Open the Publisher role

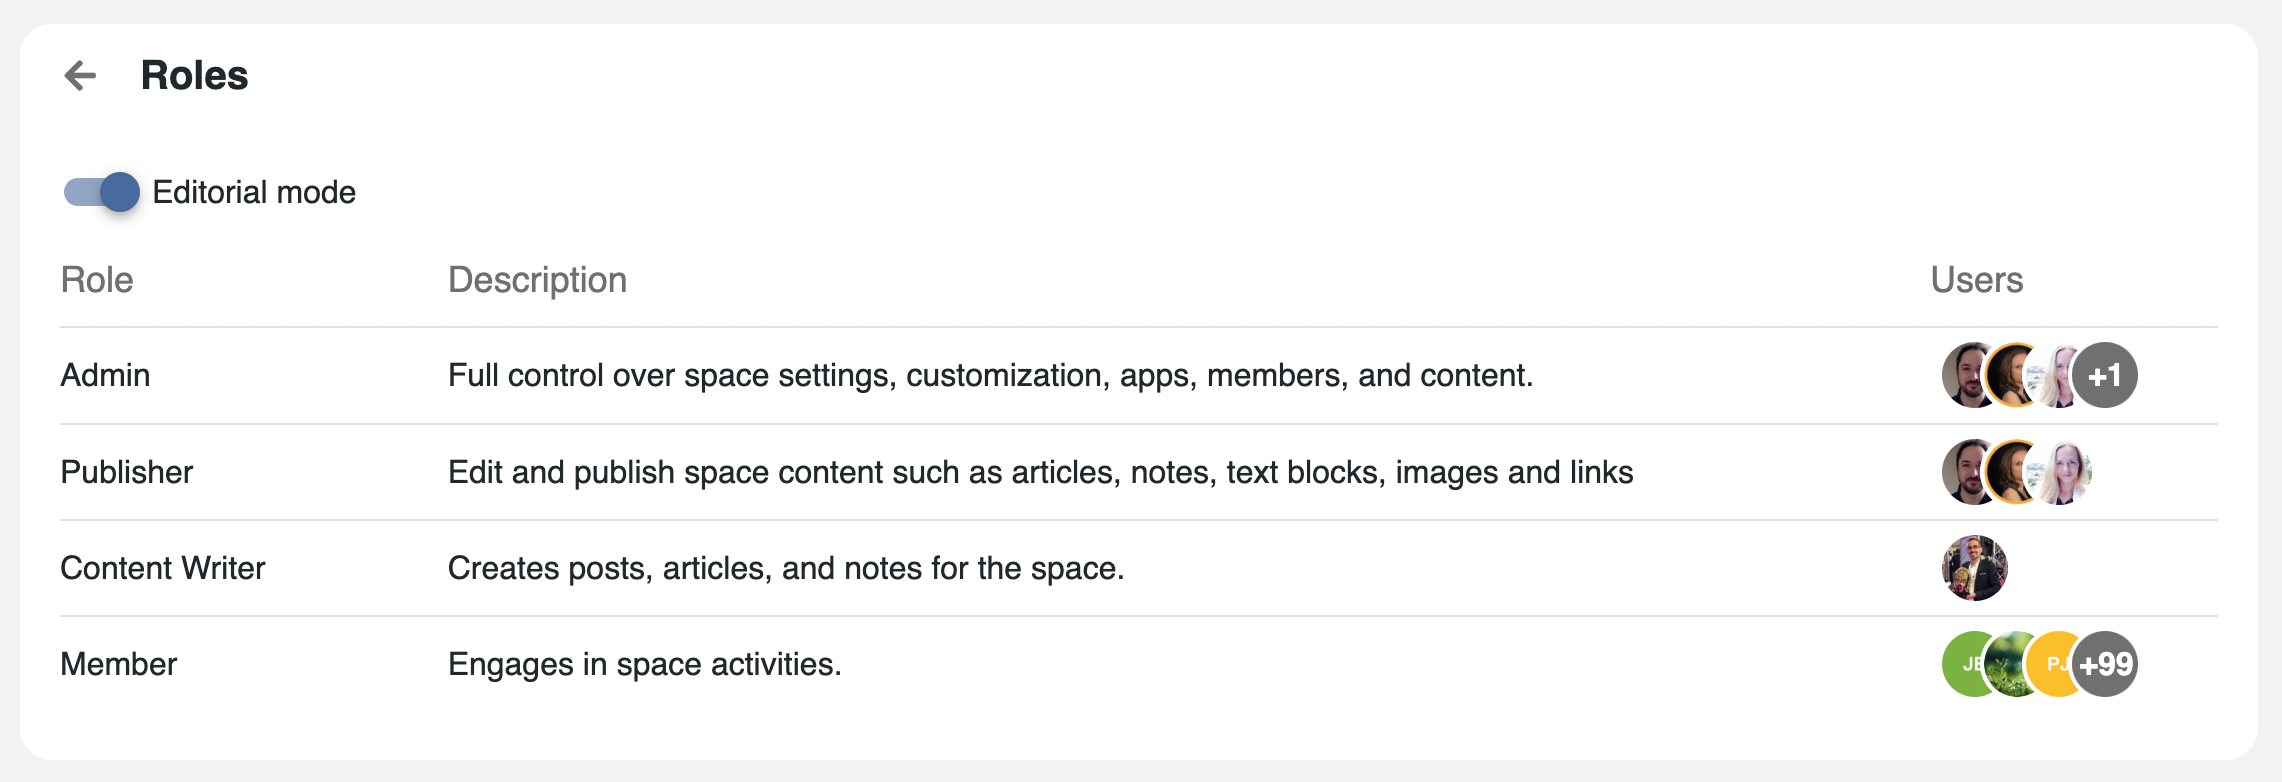click(x=126, y=472)
